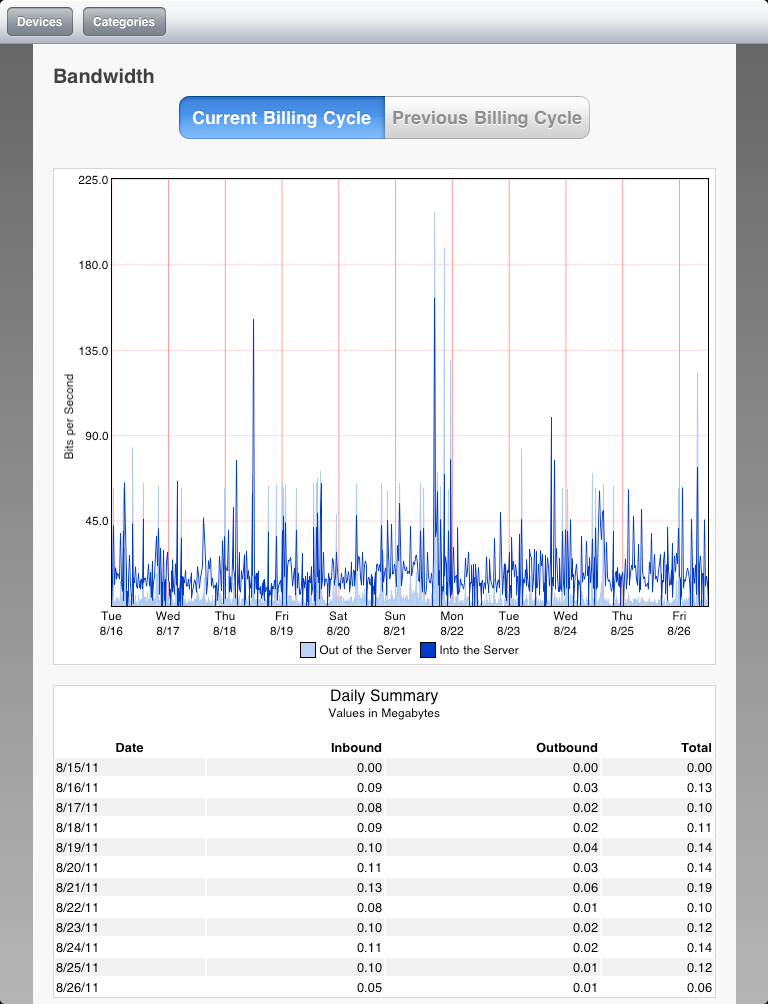Click the Bits per Second axis label
This screenshot has width=768, height=1004.
(x=69, y=416)
